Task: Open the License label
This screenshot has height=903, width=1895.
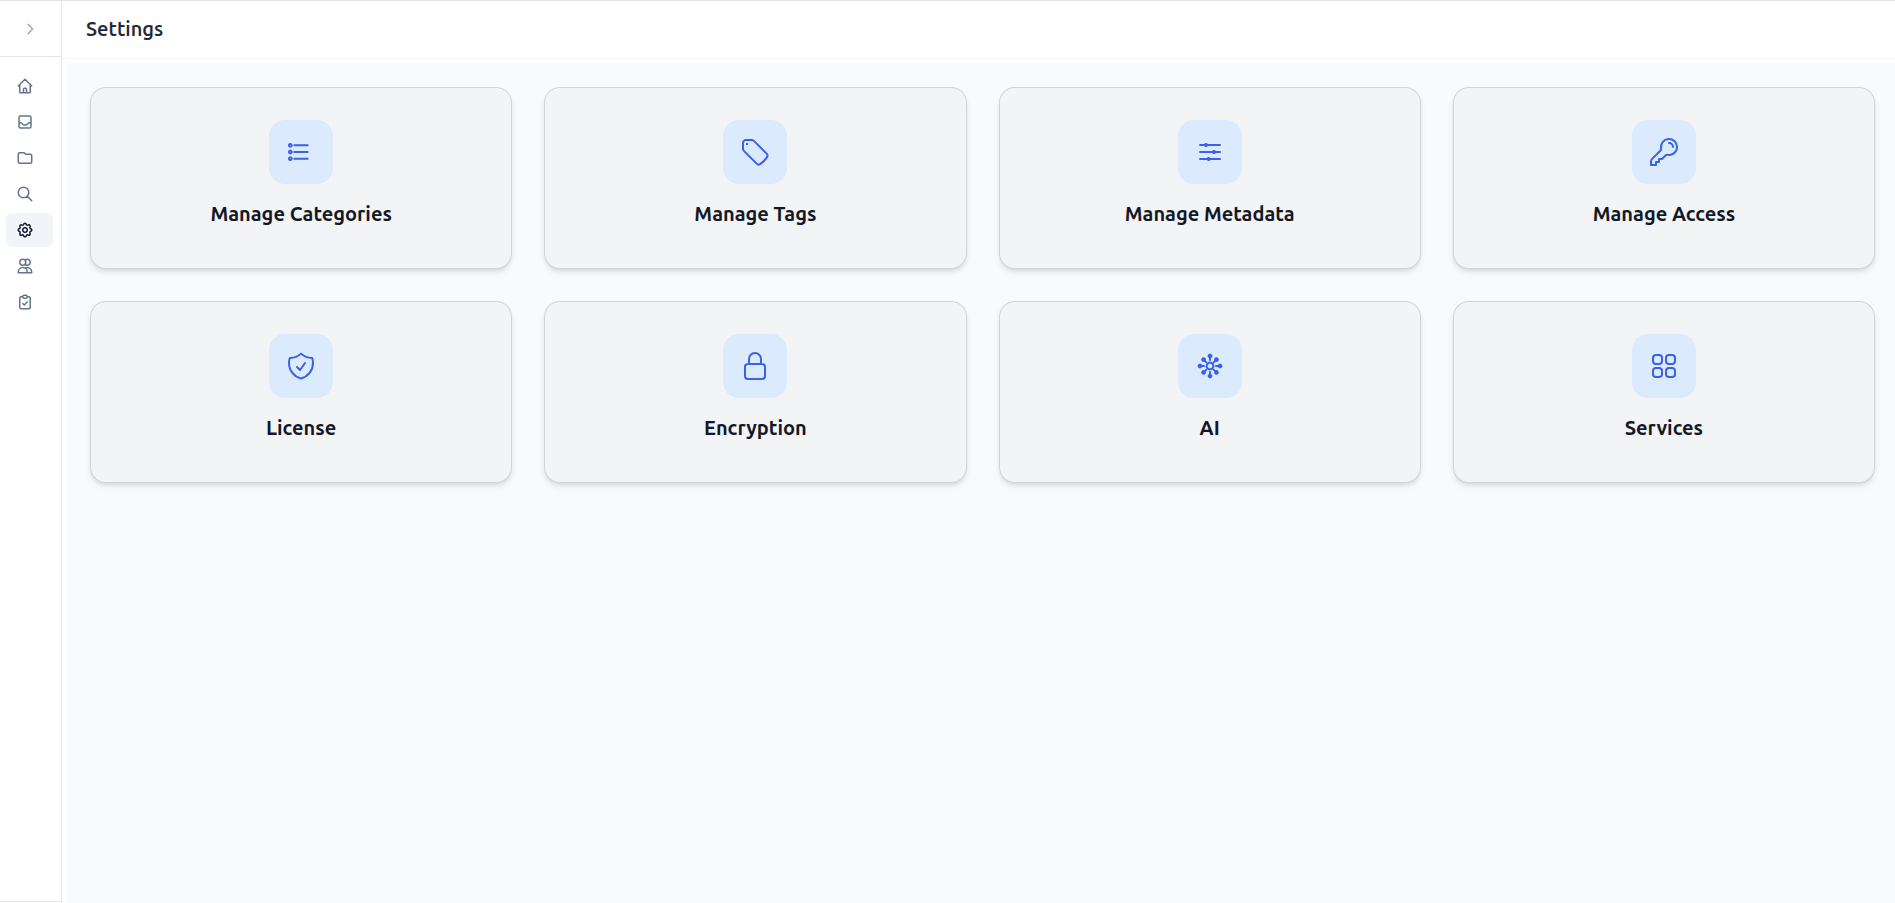Action: click(301, 428)
